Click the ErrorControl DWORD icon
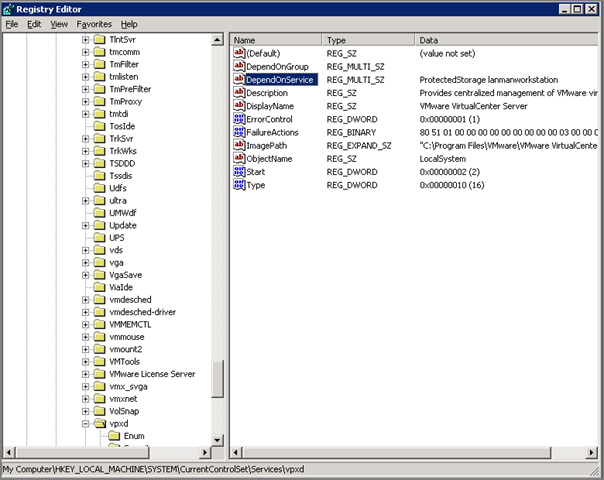 tap(239, 119)
